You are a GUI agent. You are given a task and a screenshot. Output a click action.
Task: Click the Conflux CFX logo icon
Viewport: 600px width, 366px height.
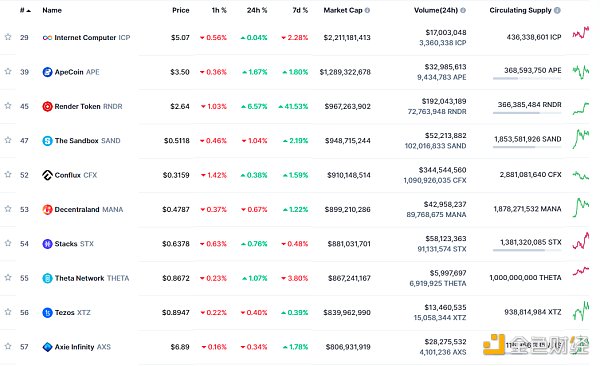[x=47, y=175]
